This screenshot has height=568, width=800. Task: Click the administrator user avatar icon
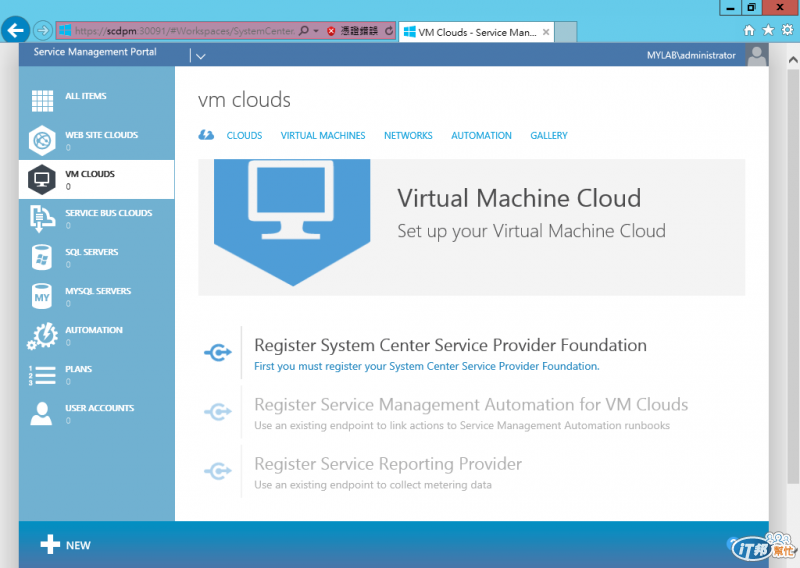pyautogui.click(x=757, y=55)
